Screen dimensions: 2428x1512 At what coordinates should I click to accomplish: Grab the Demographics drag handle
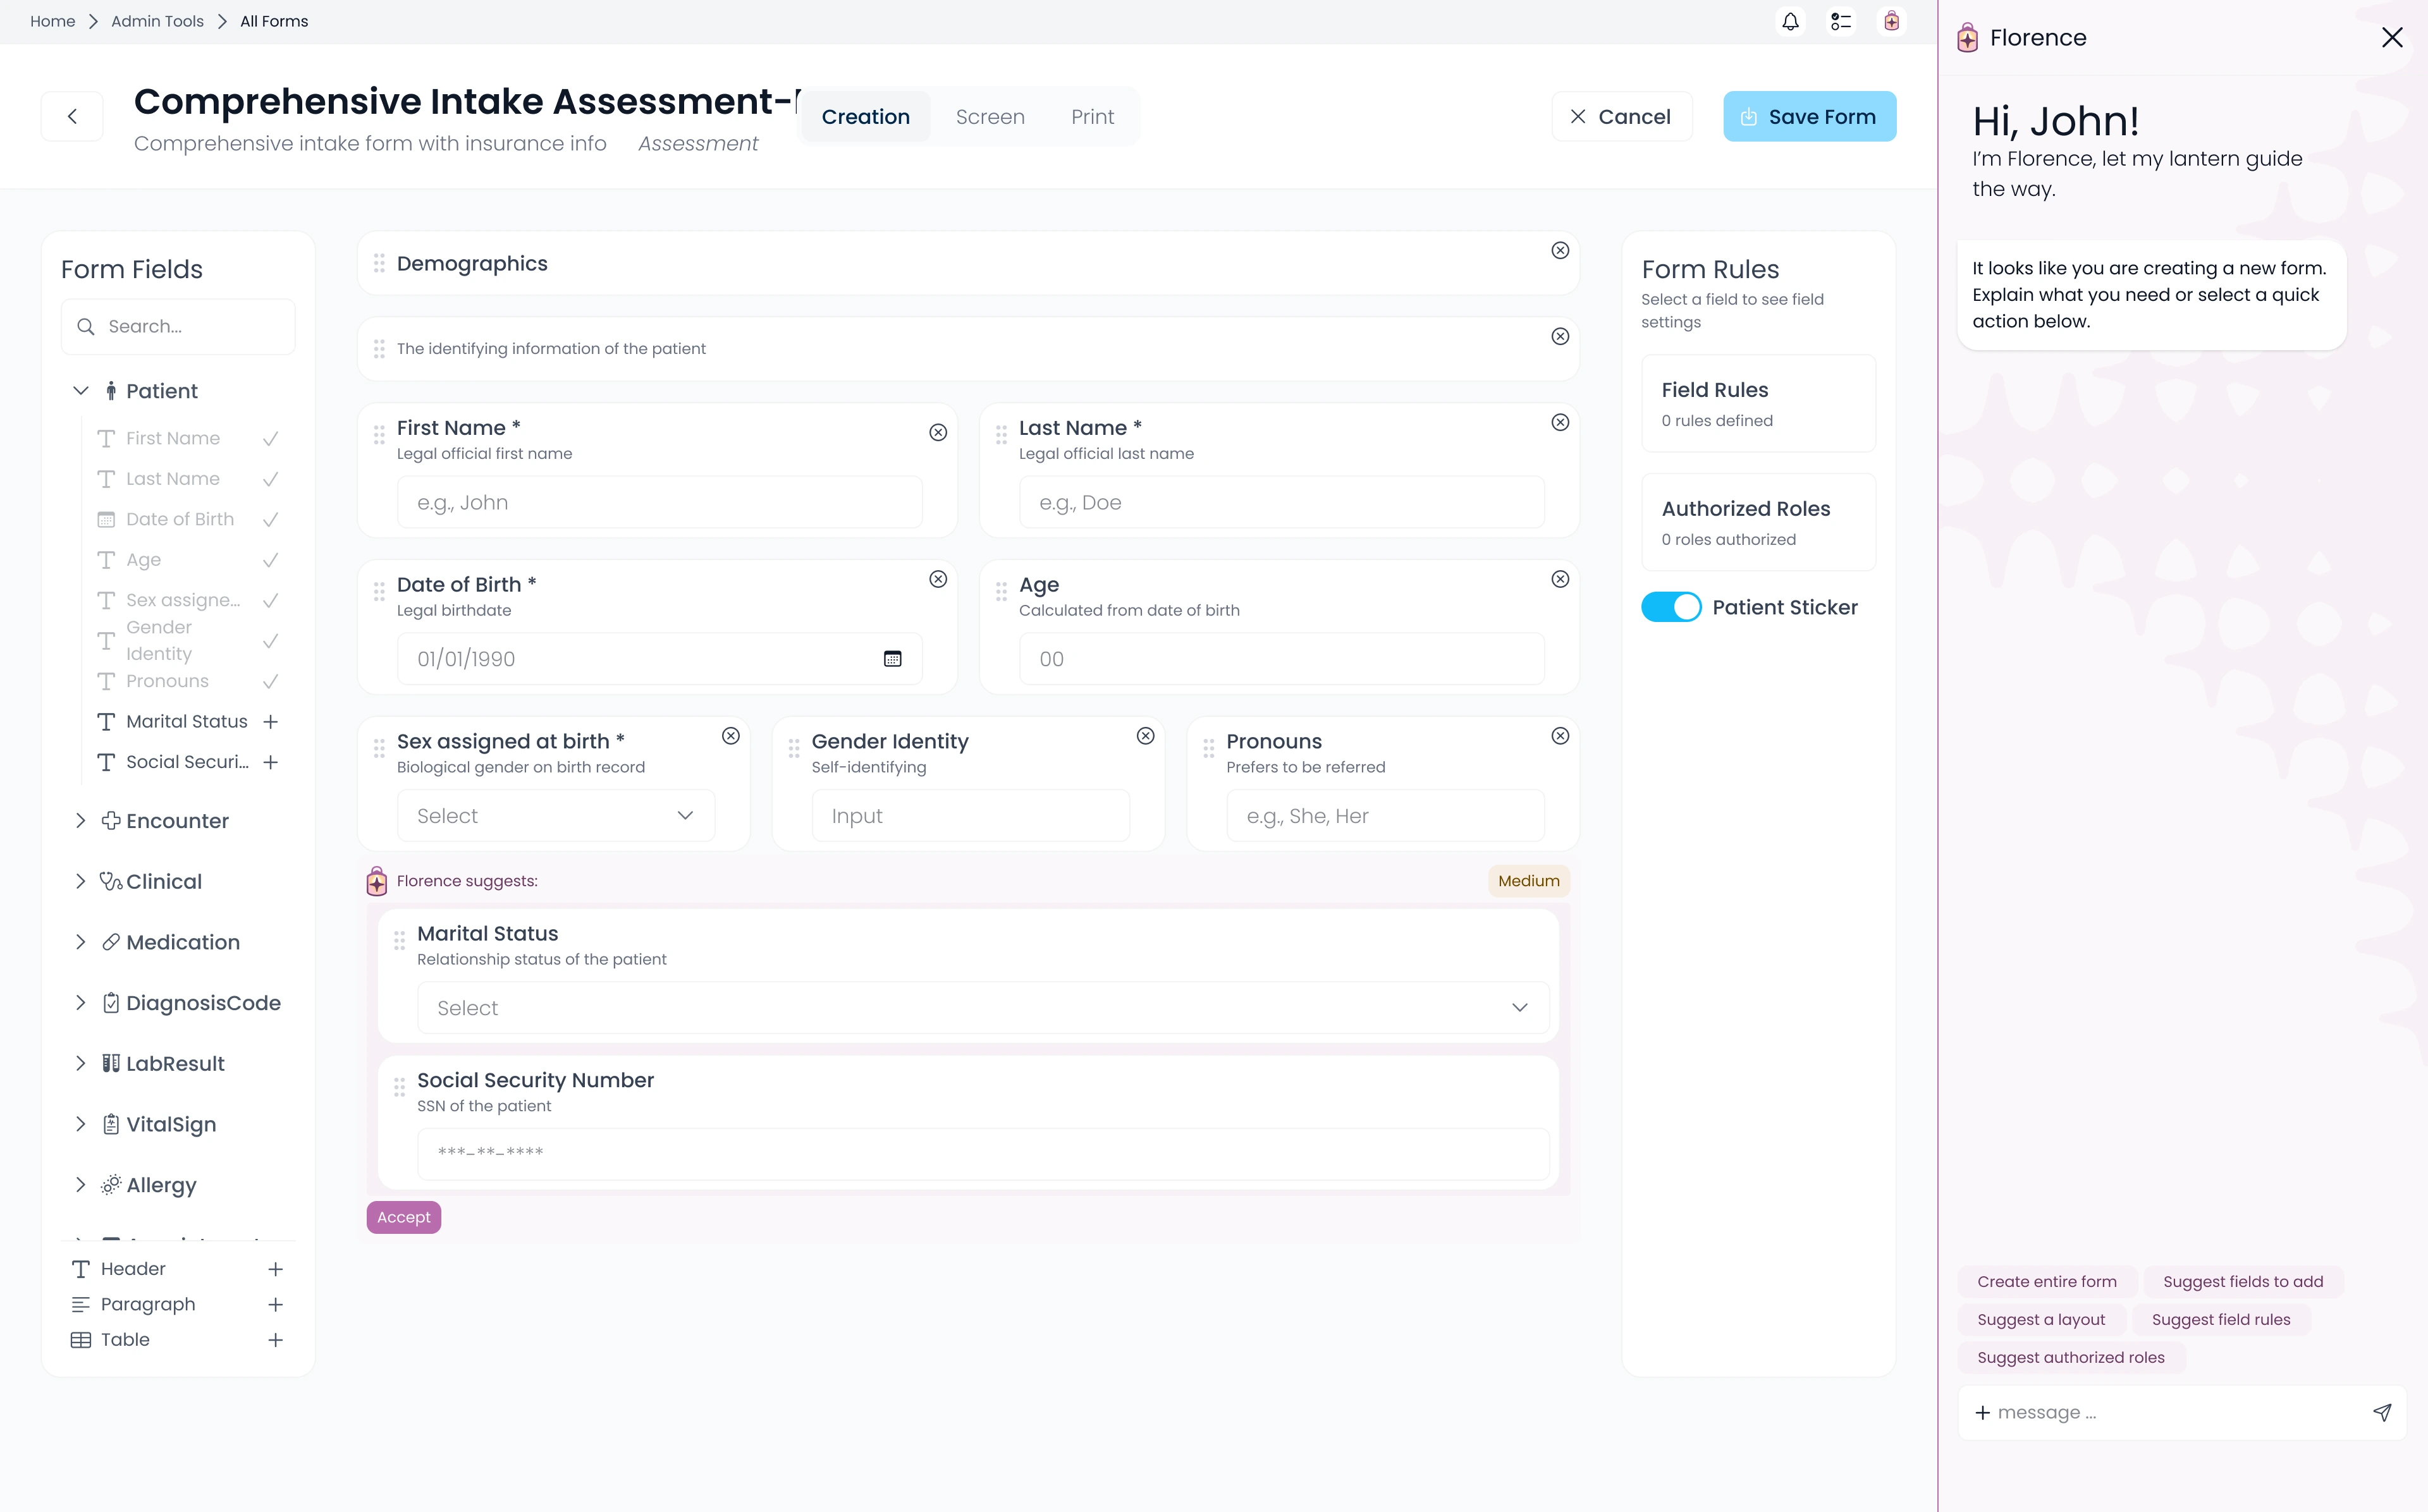coord(379,263)
